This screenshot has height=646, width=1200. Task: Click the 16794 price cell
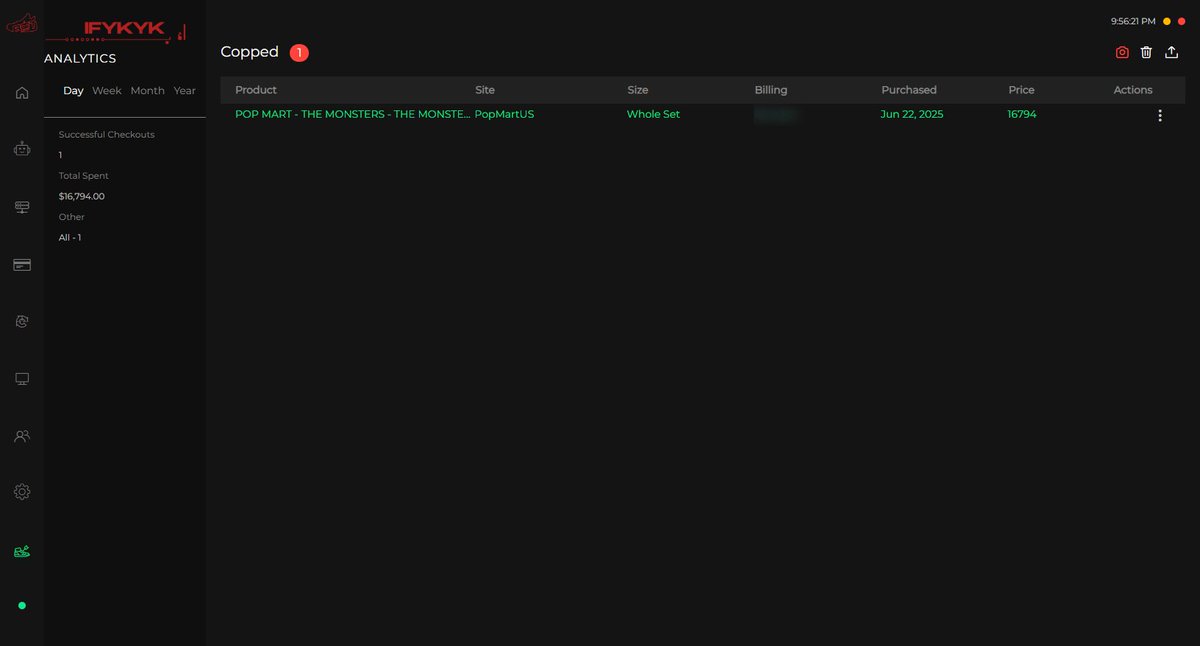[1022, 115]
